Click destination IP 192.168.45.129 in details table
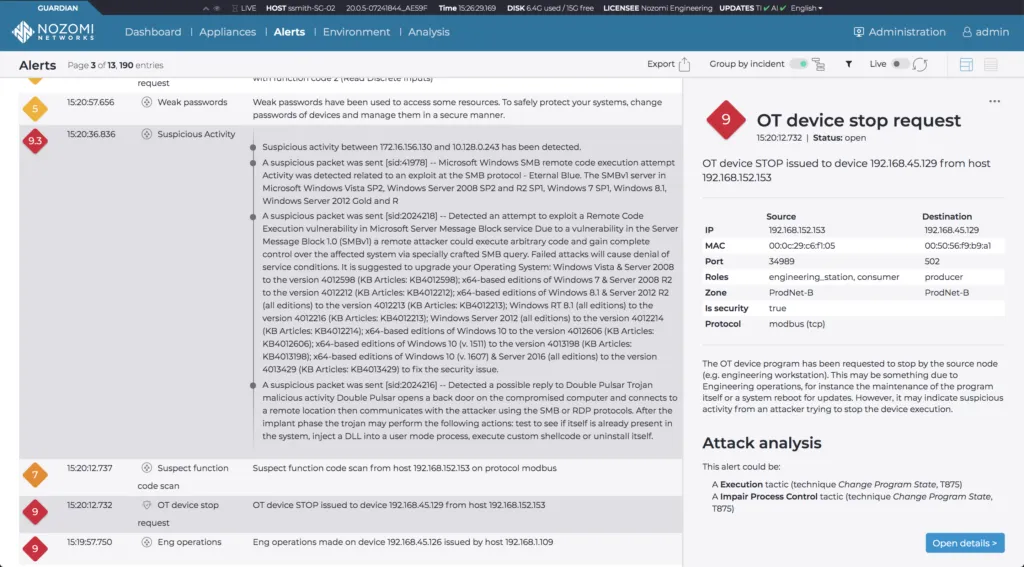 [x=952, y=230]
